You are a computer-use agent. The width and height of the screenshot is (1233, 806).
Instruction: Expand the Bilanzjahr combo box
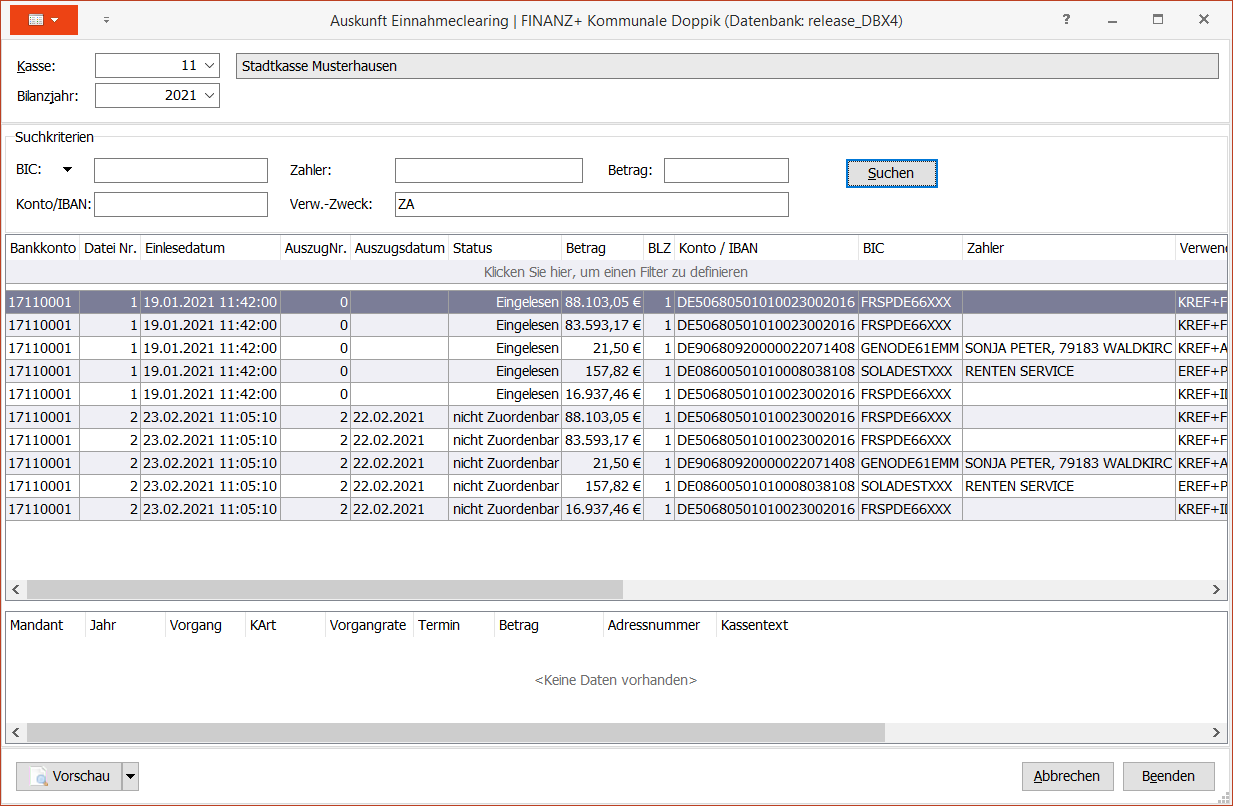point(209,96)
